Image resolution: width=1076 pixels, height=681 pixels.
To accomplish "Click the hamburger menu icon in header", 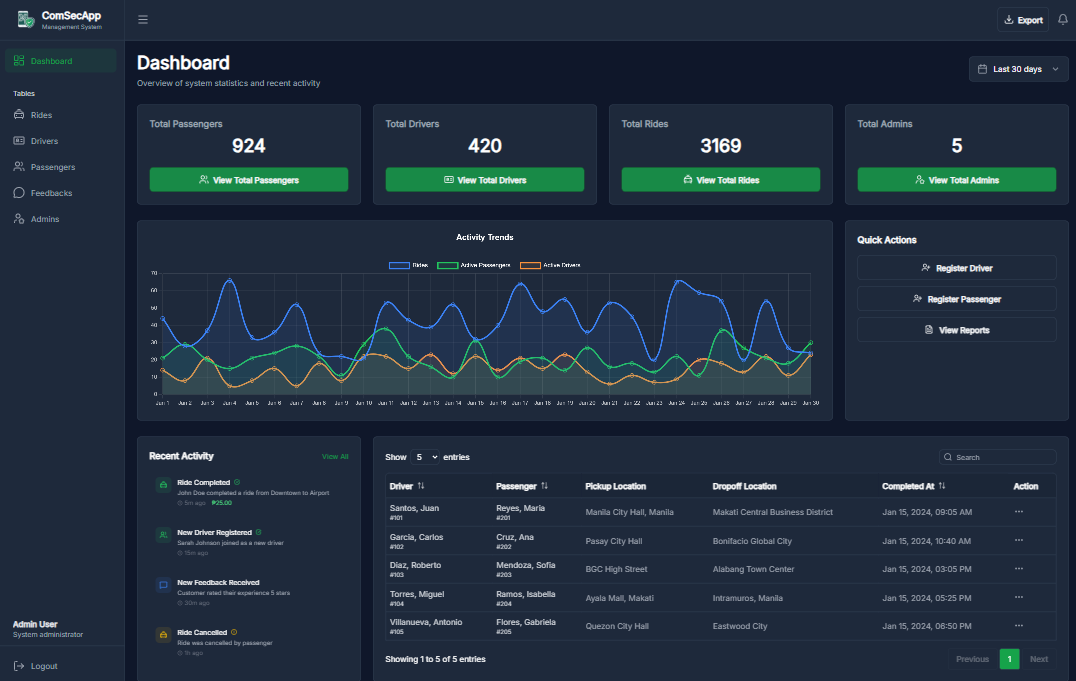I will click(143, 20).
